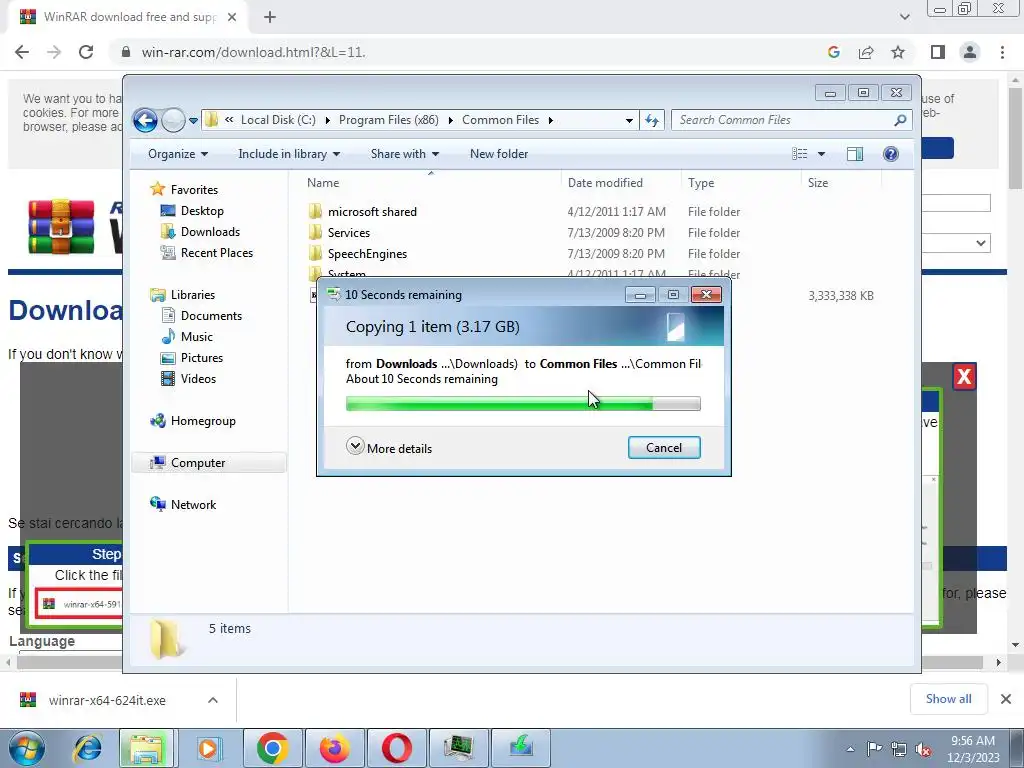Toggle Chrome side panel icon

point(938,52)
